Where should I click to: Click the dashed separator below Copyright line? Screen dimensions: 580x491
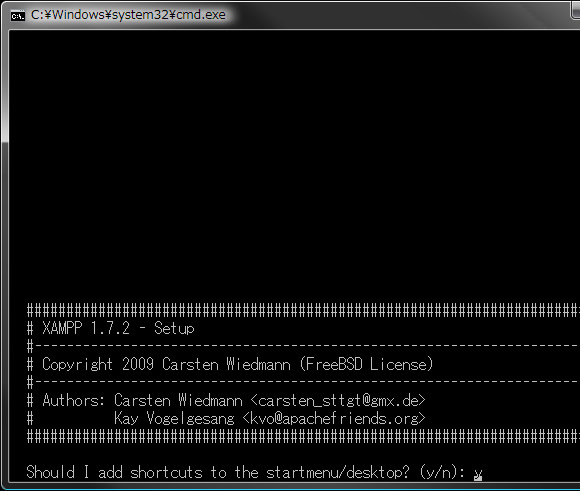[303, 382]
